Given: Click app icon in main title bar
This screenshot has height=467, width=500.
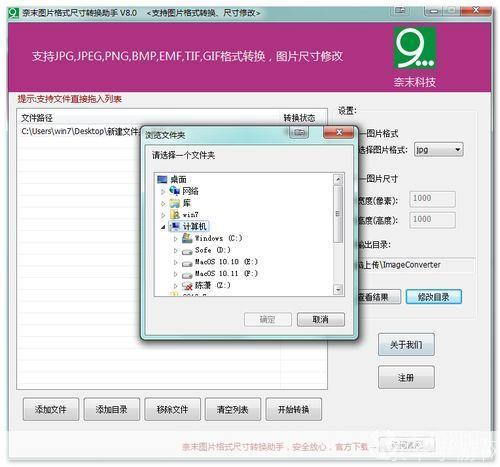Looking at the screenshot, I should [13, 13].
